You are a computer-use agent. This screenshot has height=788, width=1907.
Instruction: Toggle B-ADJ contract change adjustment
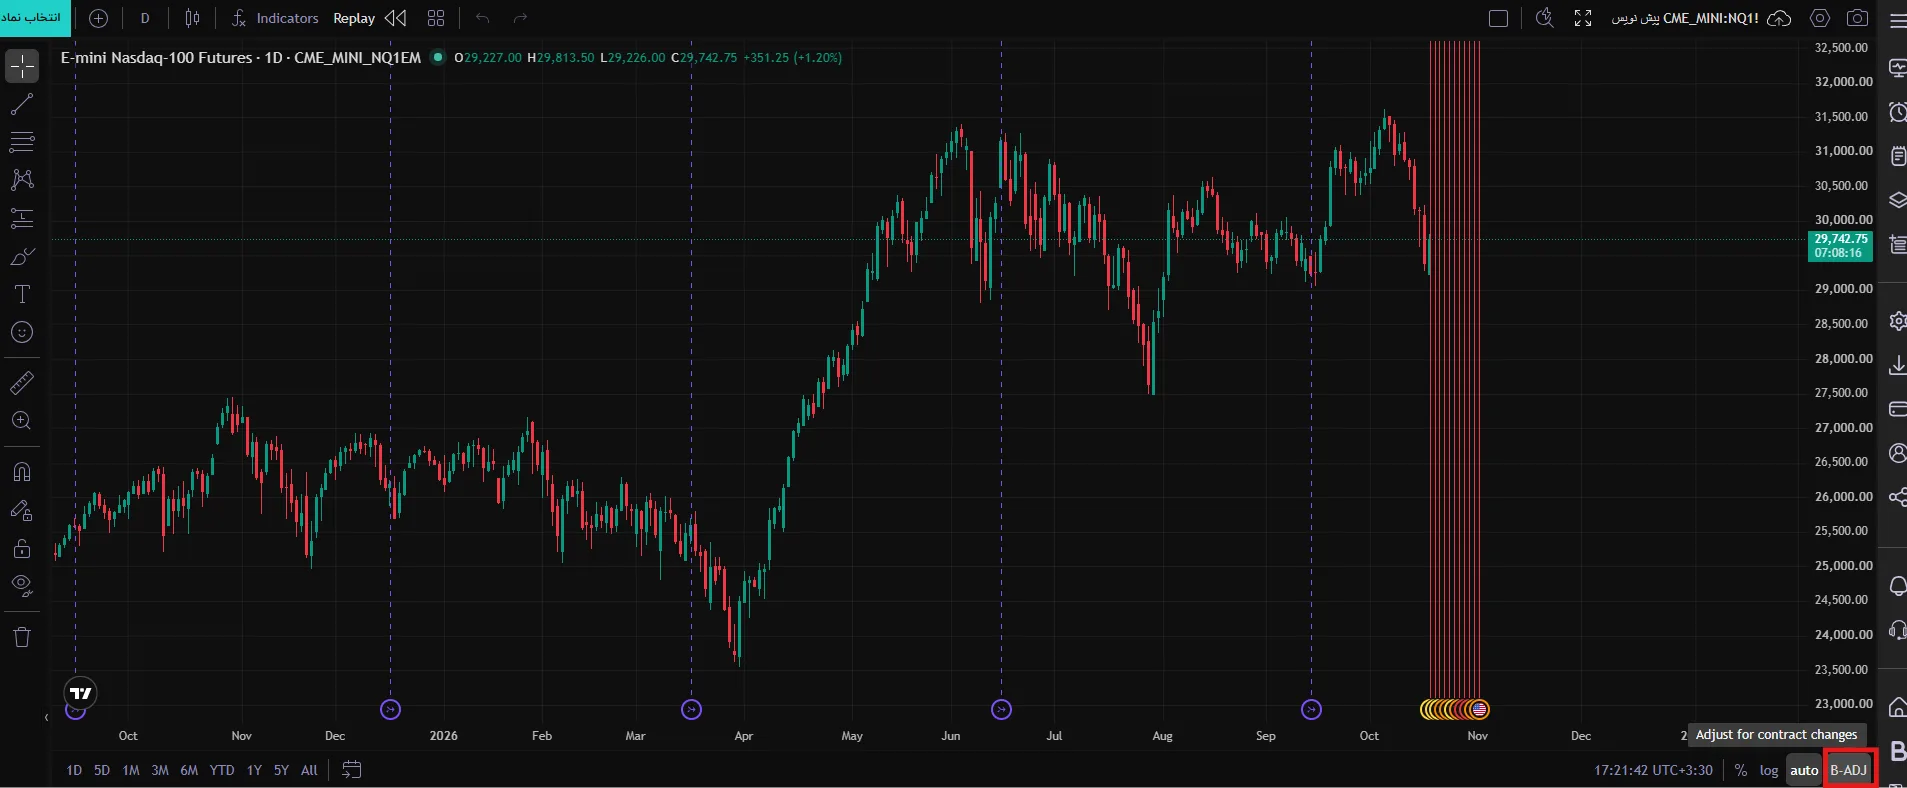click(1849, 770)
